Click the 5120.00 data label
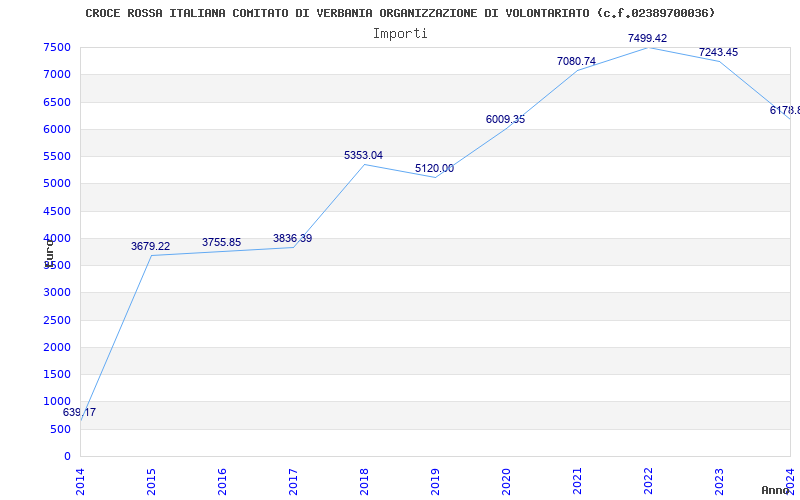The image size is (800, 500). (434, 169)
